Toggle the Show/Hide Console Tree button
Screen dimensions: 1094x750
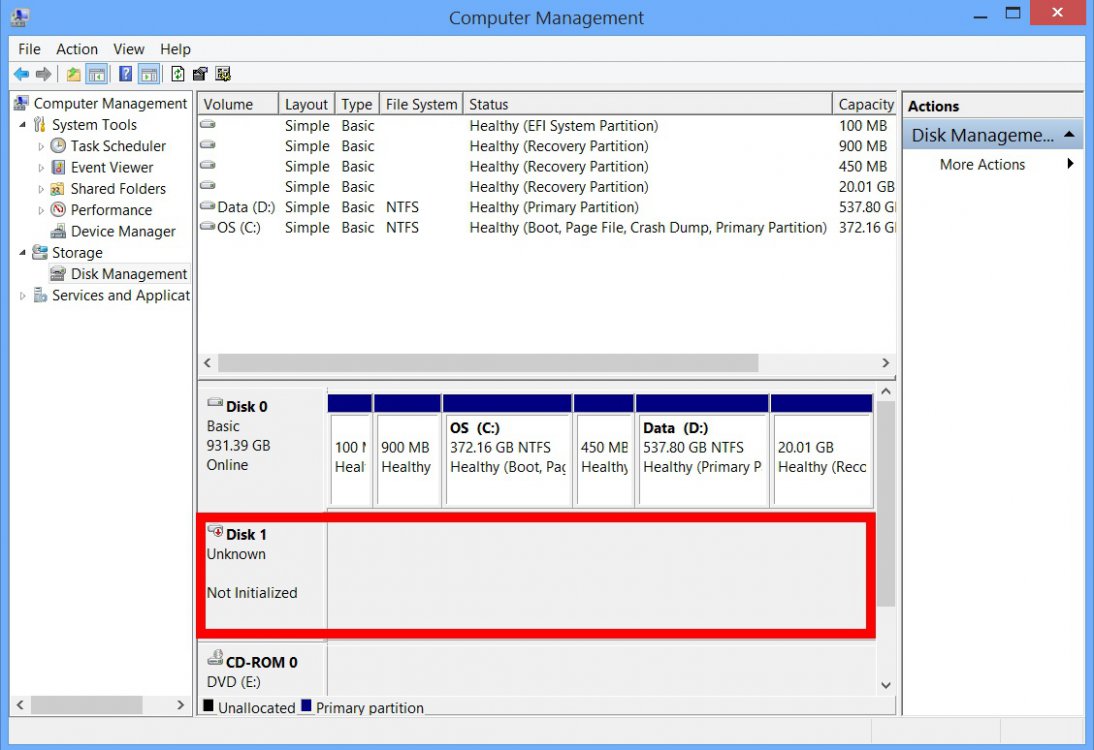pos(98,74)
